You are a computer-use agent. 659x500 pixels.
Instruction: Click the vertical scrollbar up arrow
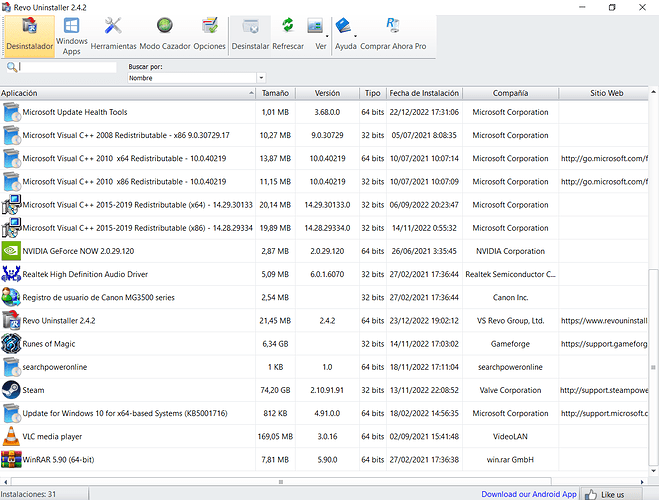point(653,92)
